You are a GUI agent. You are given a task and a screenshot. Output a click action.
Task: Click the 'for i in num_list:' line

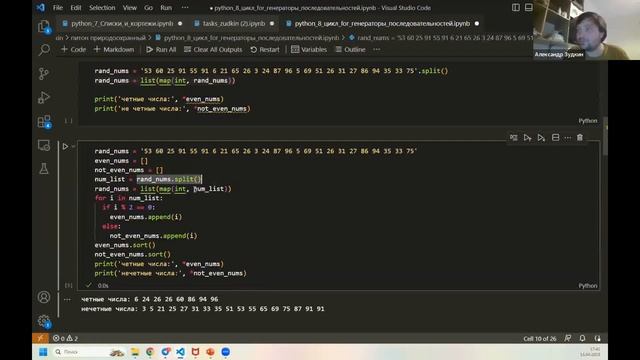[129, 198]
